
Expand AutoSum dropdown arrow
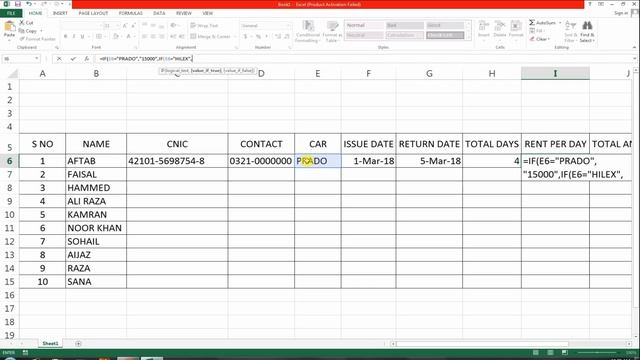click(560, 23)
